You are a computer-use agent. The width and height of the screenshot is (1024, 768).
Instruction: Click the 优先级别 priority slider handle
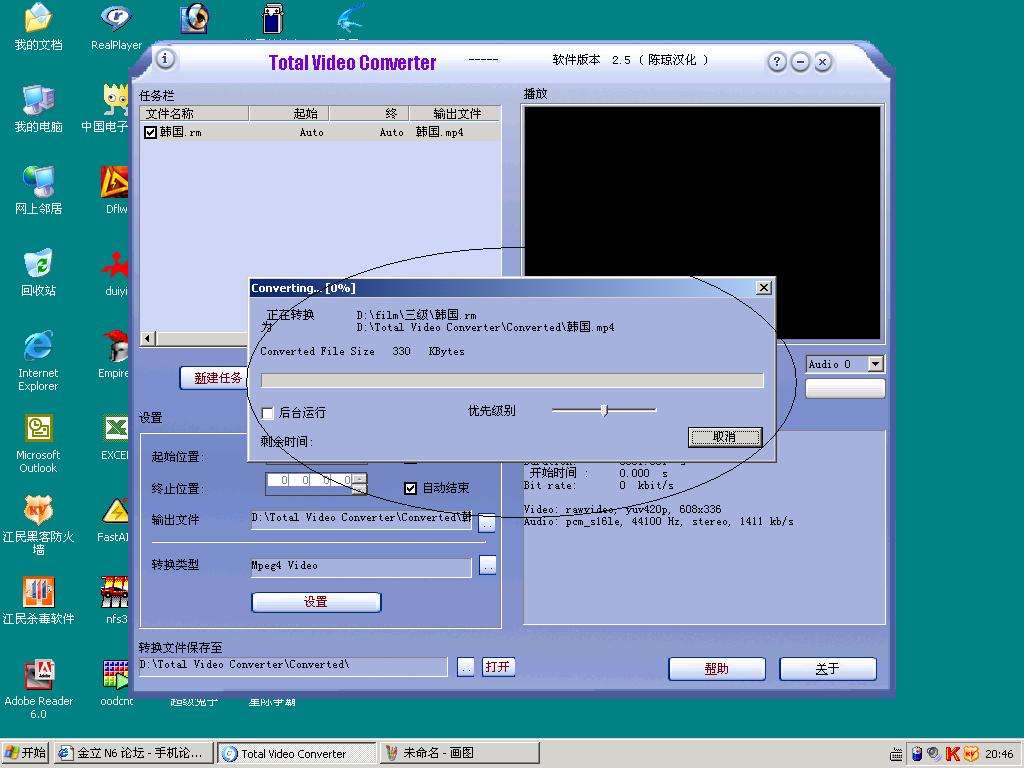(604, 410)
